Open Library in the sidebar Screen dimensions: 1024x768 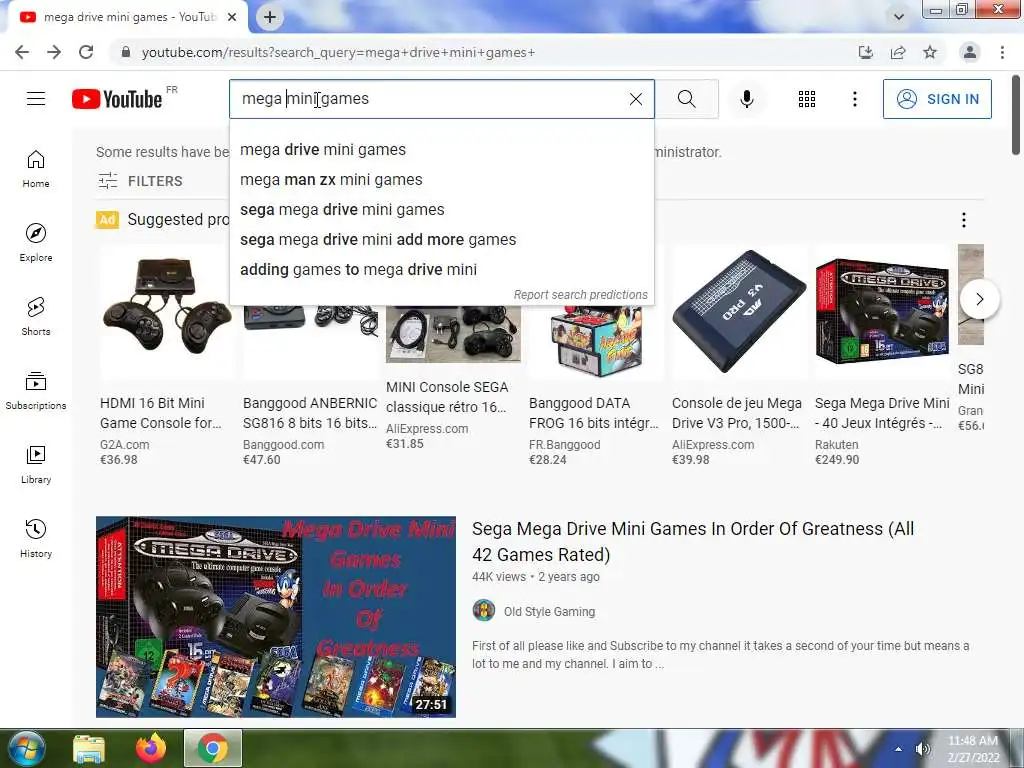click(x=36, y=465)
